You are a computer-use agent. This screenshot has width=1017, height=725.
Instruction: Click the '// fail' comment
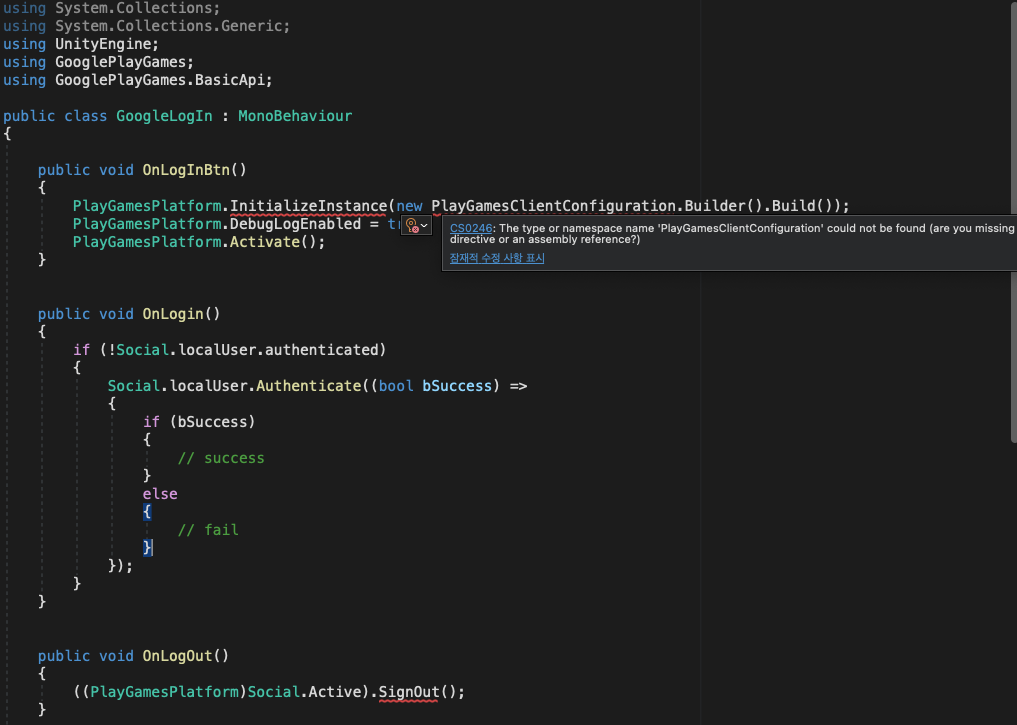[208, 530]
